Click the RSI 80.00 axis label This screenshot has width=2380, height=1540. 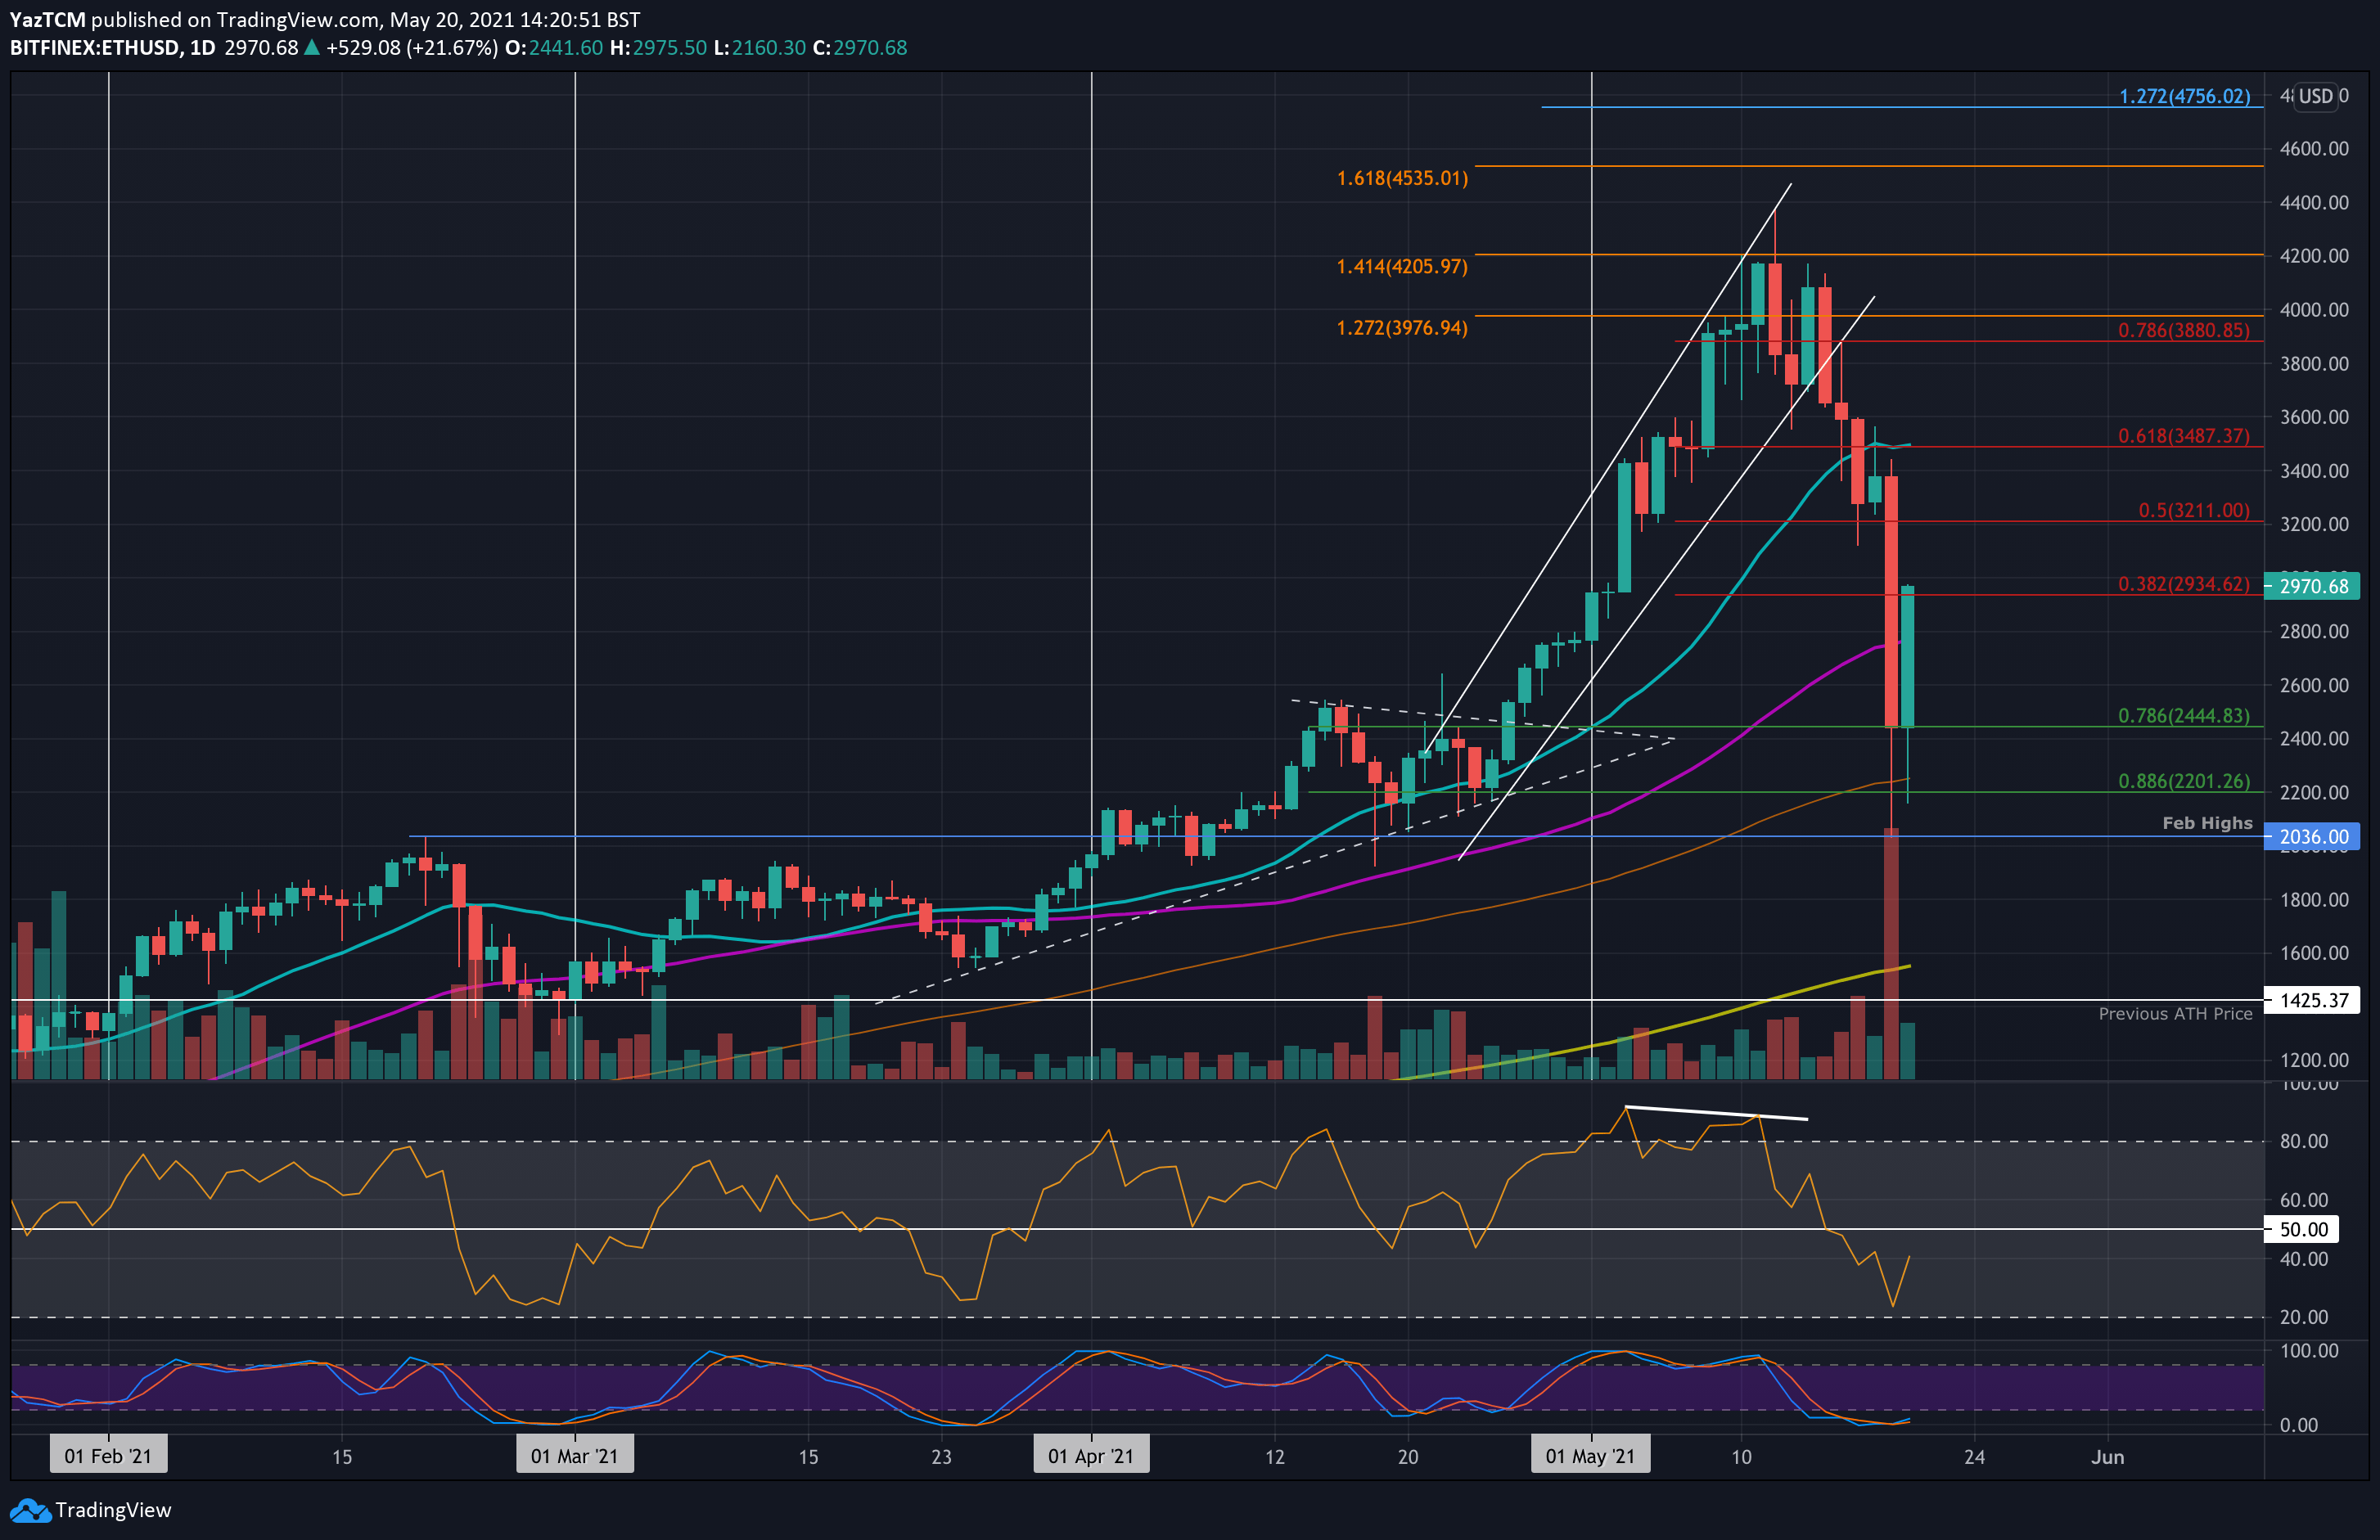click(2303, 1141)
